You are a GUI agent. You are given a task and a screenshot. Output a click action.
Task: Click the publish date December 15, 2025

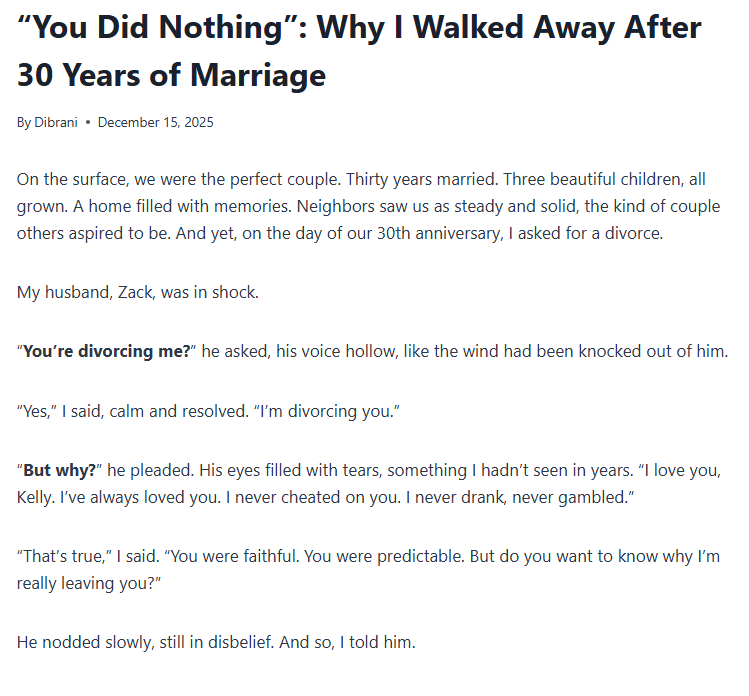tap(155, 123)
